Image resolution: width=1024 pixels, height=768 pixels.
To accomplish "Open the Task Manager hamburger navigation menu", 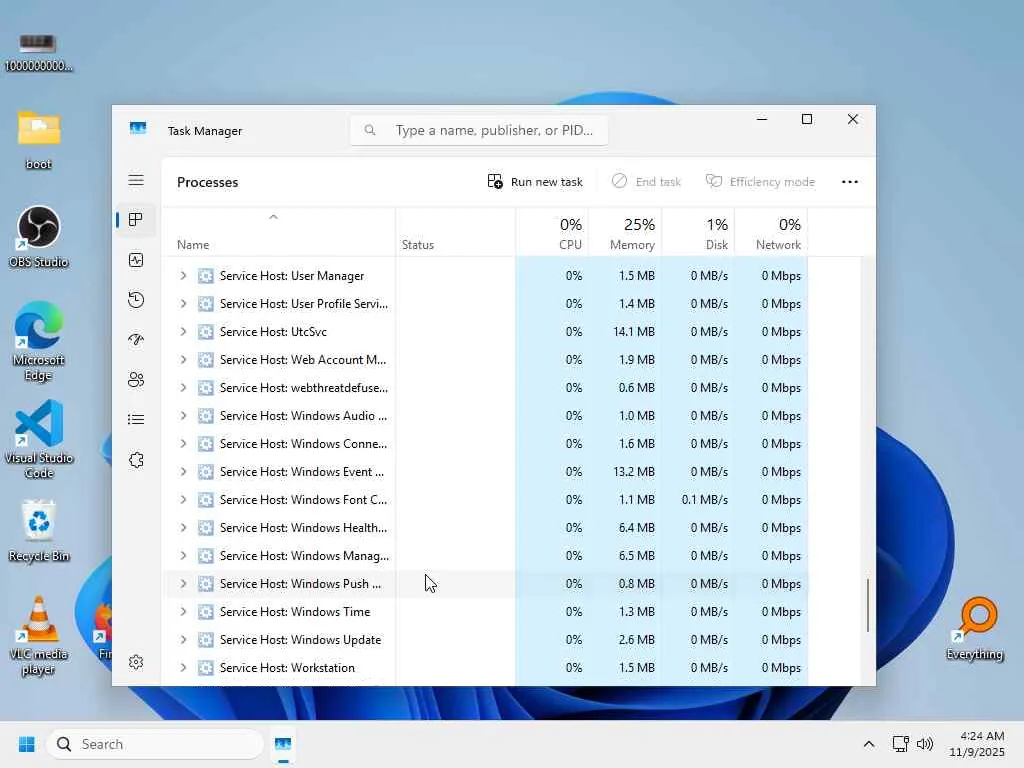I will tap(136, 180).
